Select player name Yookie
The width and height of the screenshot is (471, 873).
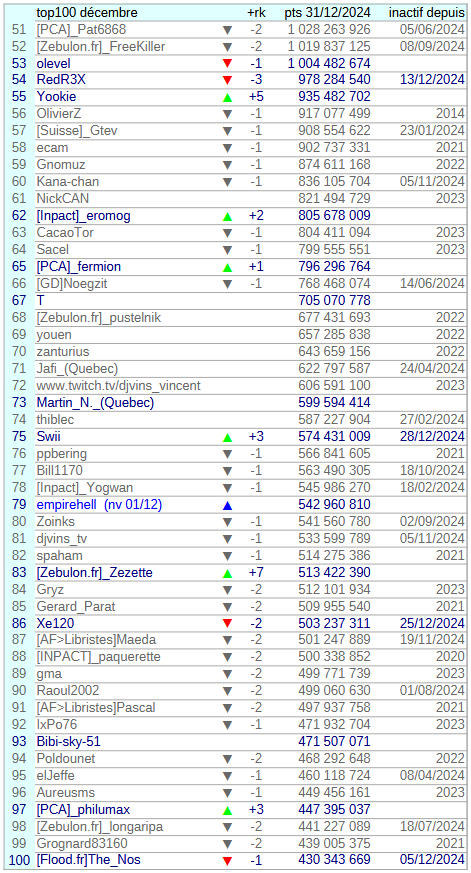coord(56,97)
